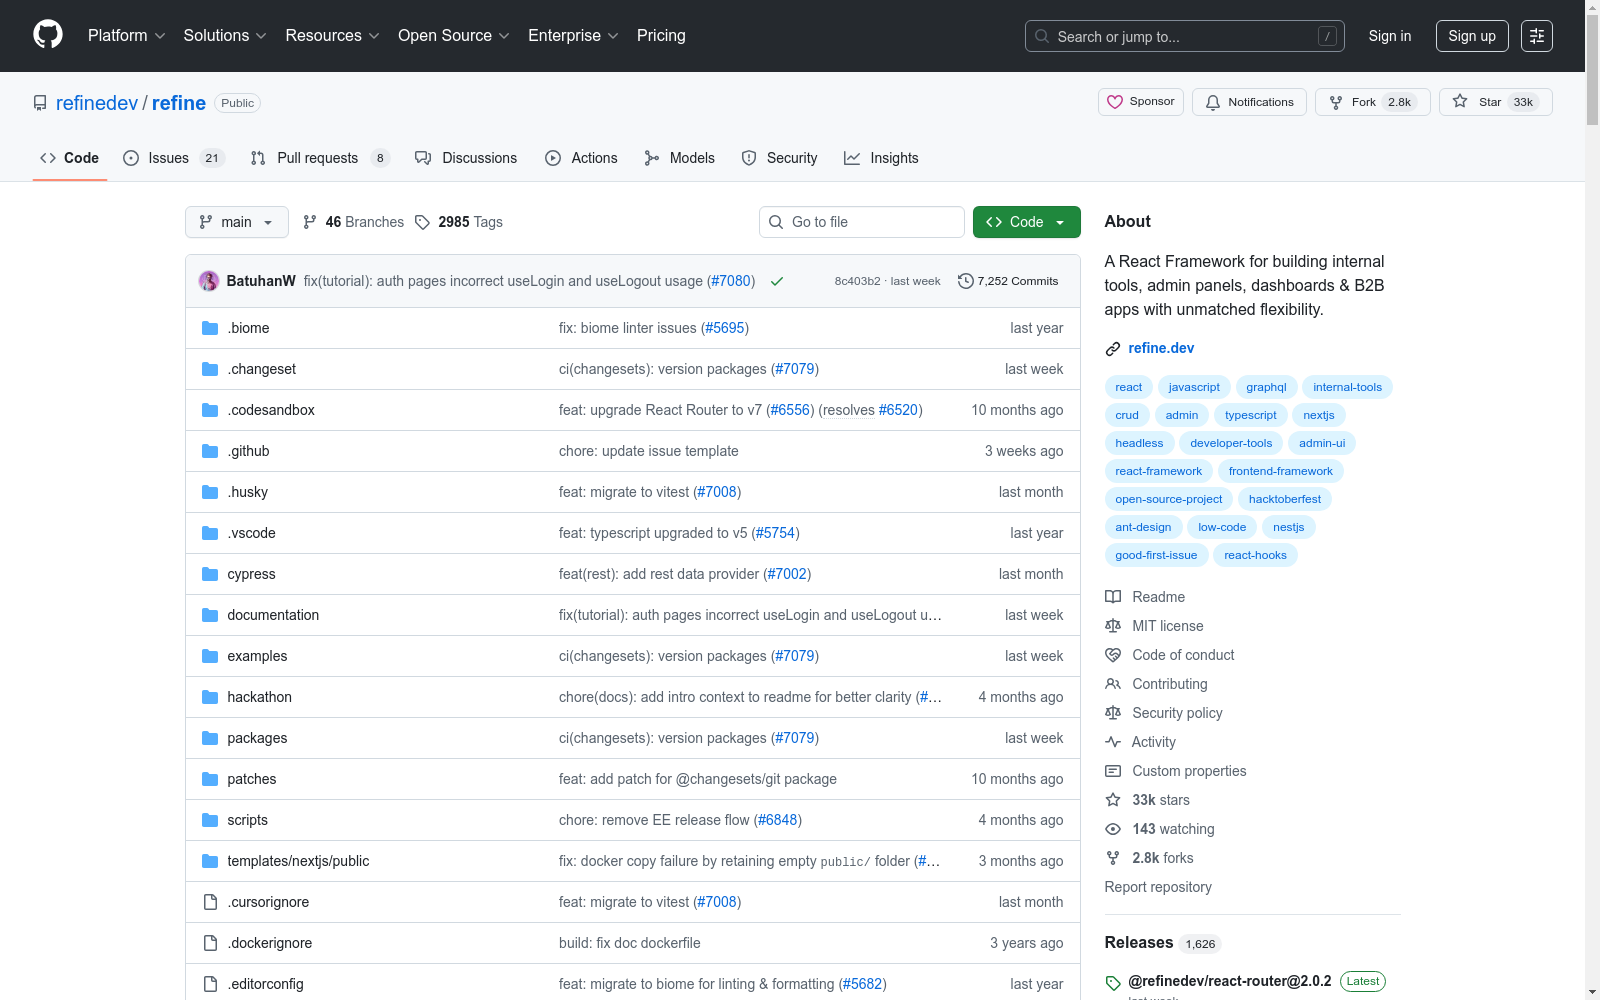Screen dimensions: 1600x1000
Task: Open the Issues tab
Action: pos(174,158)
